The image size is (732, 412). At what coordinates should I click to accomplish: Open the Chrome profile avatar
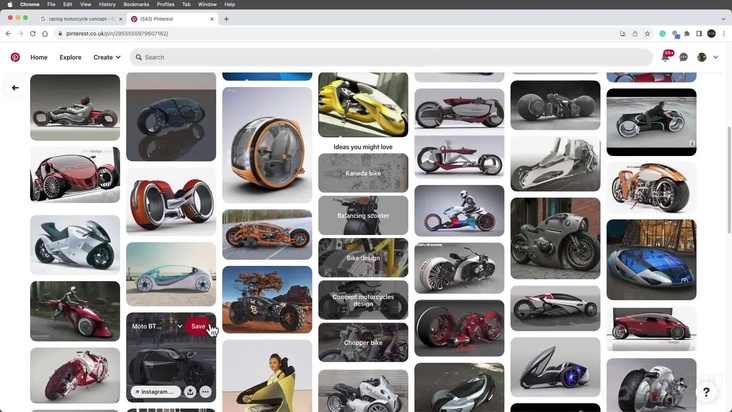click(x=711, y=34)
